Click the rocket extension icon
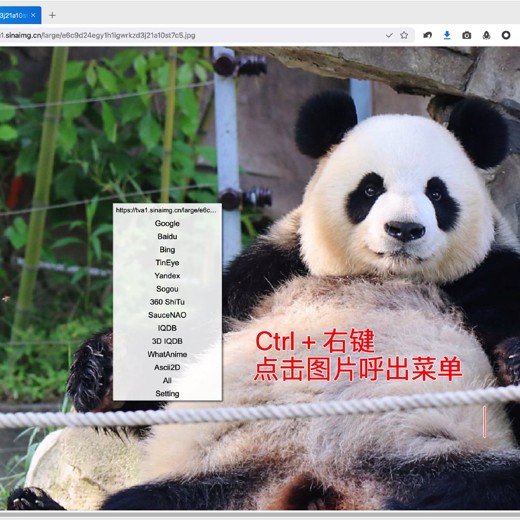The image size is (520, 520). [x=486, y=35]
